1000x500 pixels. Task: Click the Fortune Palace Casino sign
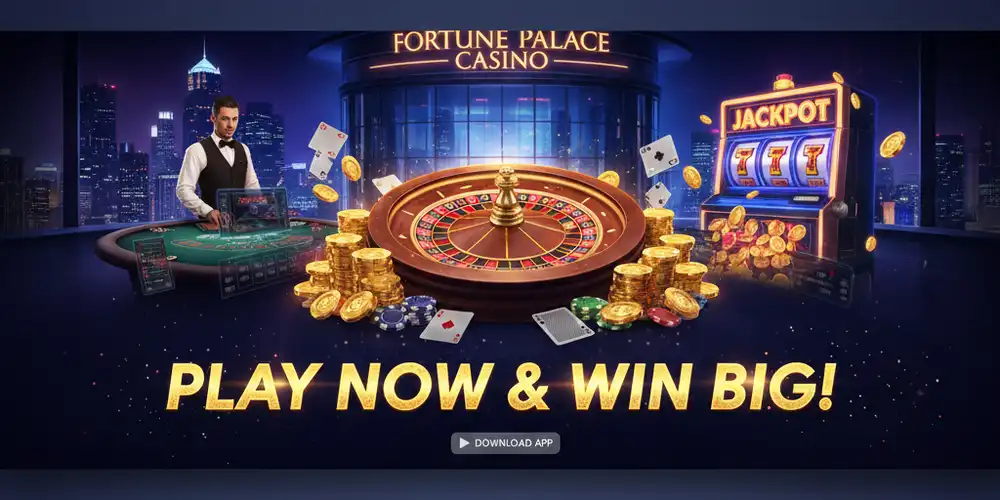[501, 50]
